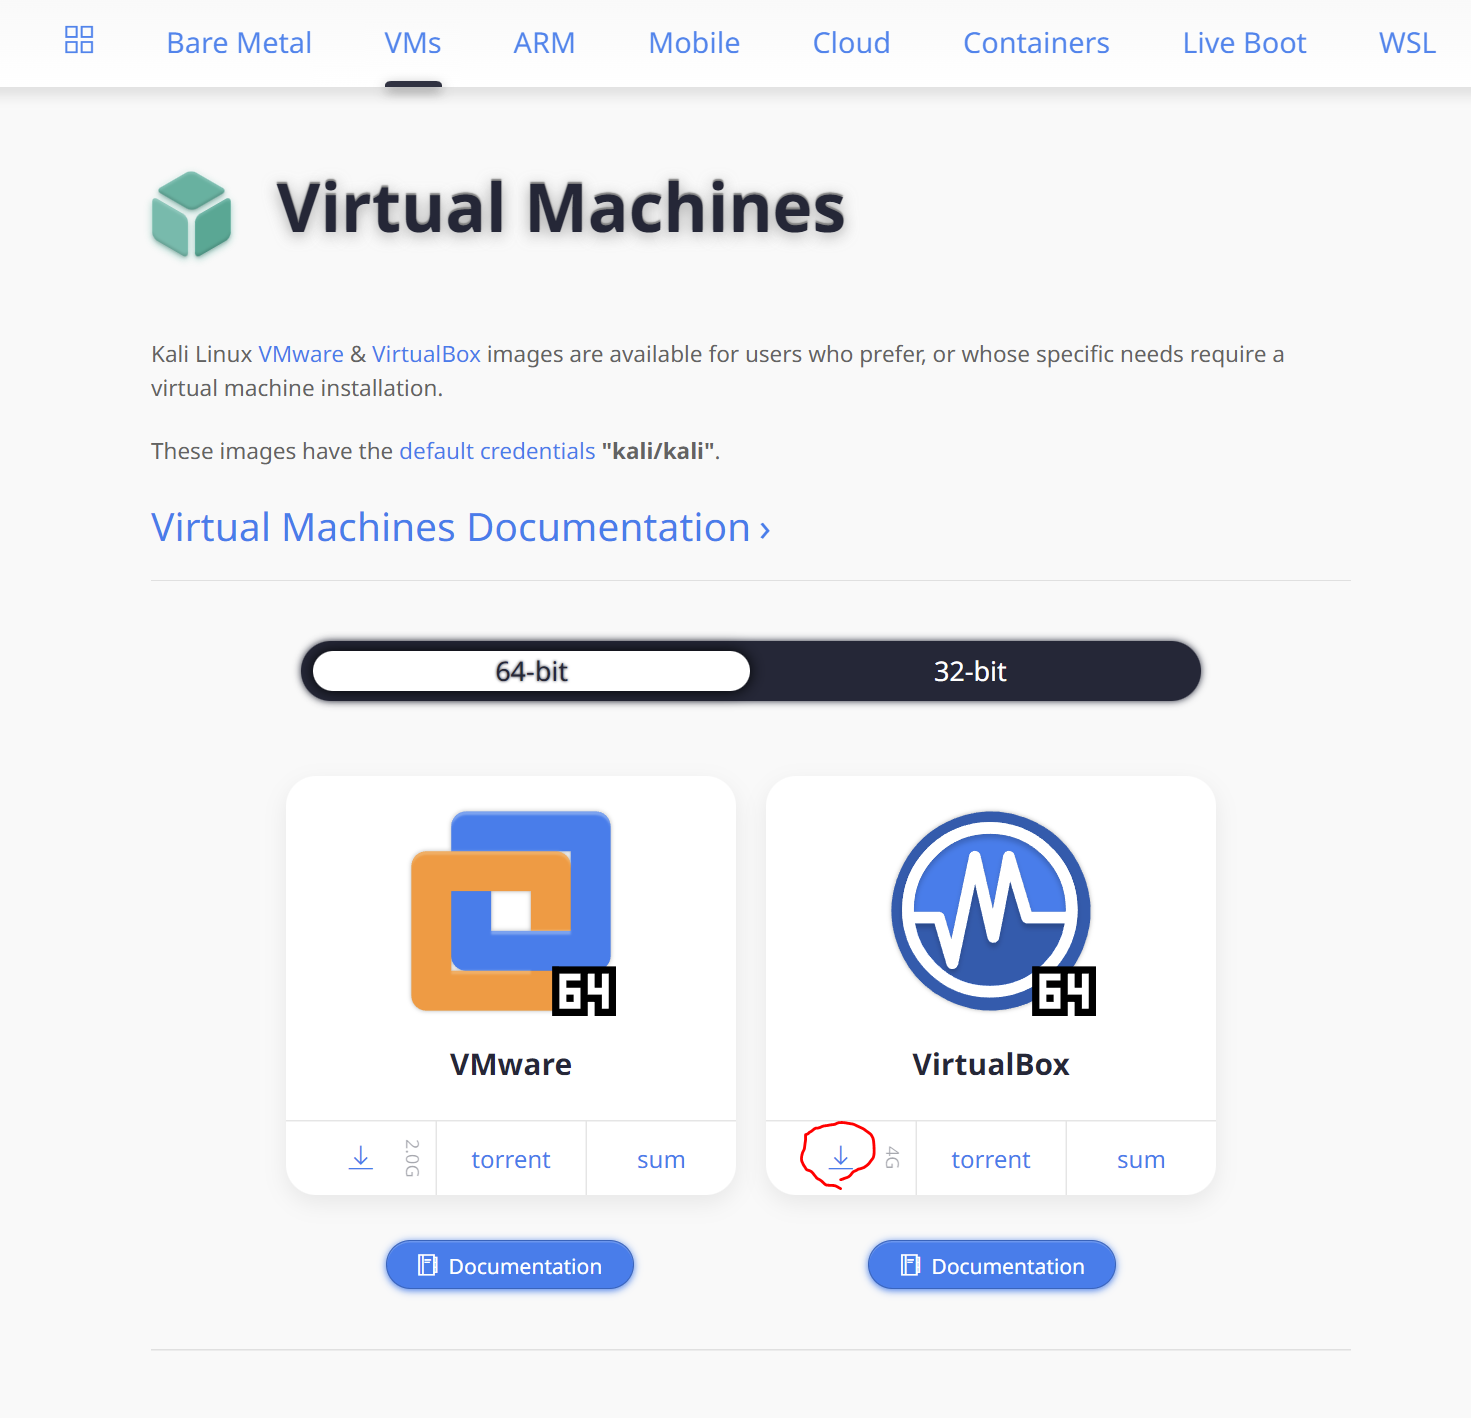The width and height of the screenshot is (1471, 1418).
Task: Select the VMs tab
Action: 413,43
